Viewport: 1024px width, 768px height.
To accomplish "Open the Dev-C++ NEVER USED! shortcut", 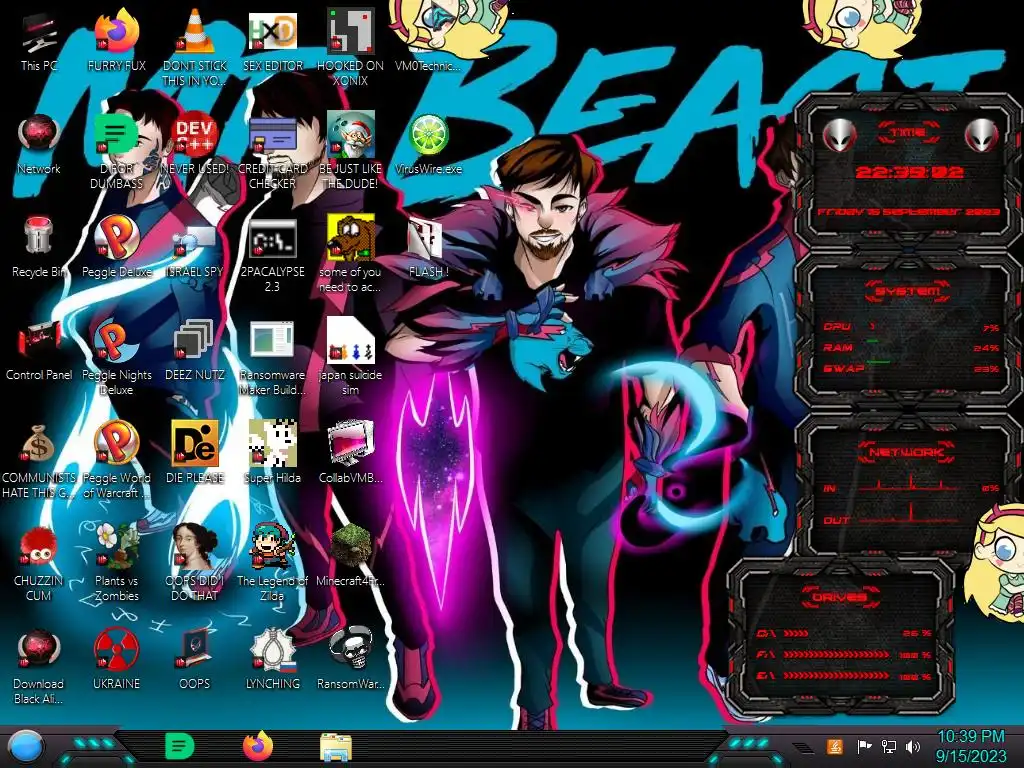I will click(195, 144).
